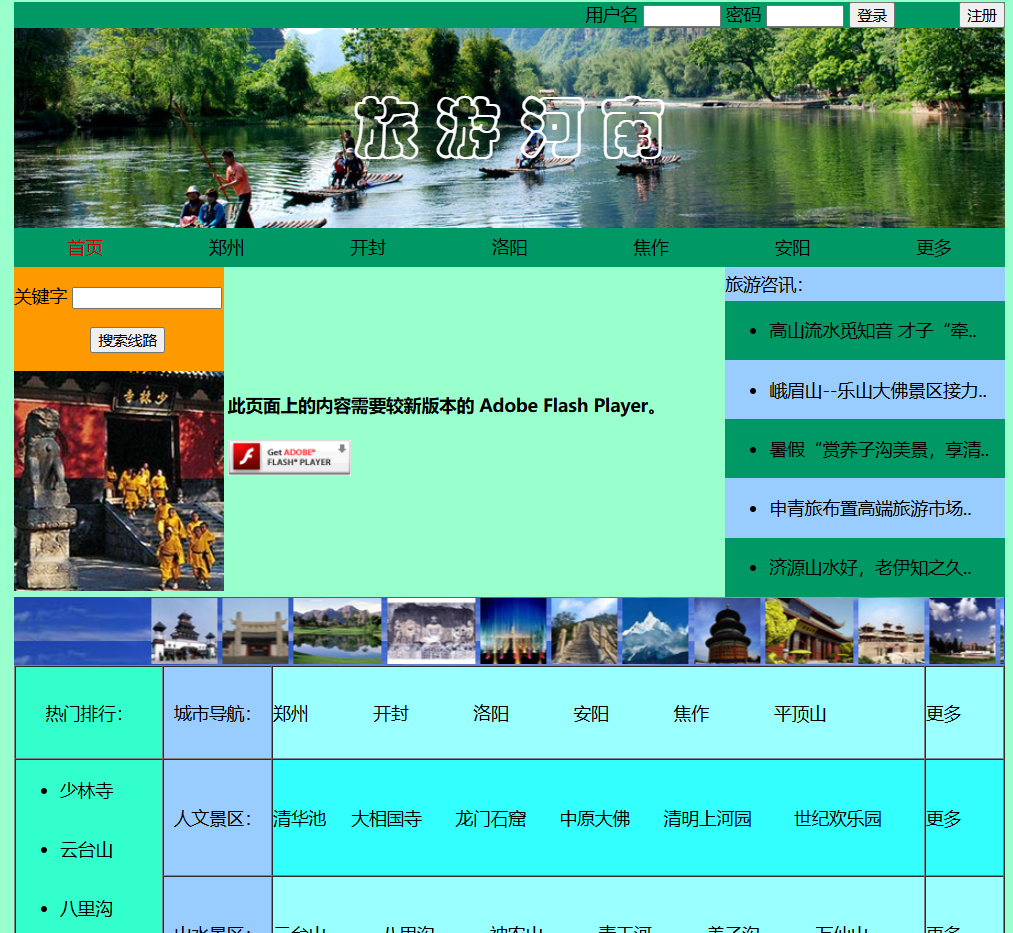
Task: Click the 清明上河园 attraction link
Action: pos(706,818)
